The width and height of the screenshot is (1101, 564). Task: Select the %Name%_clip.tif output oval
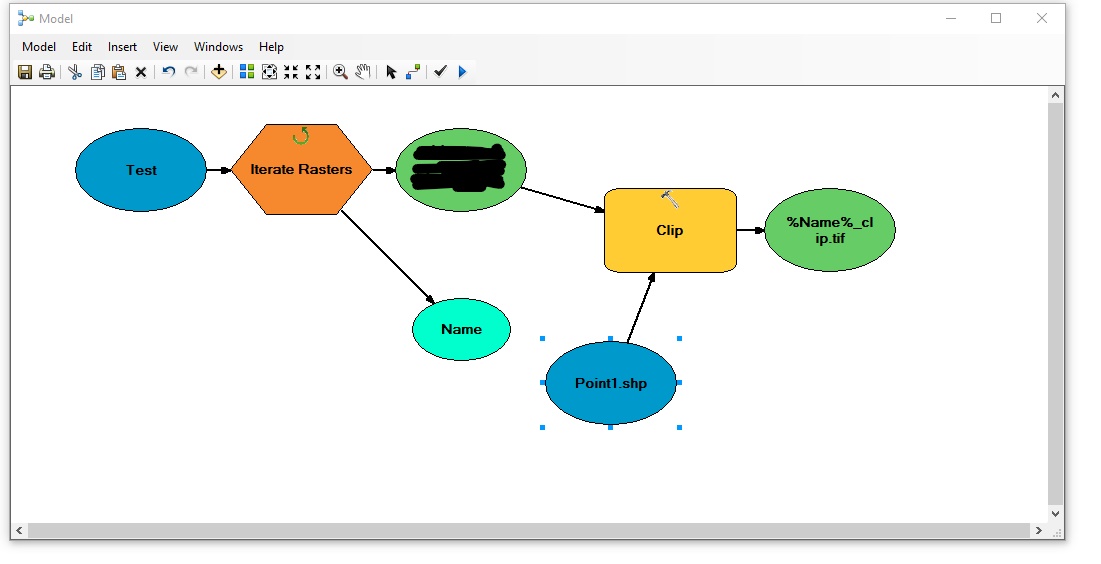pyautogui.click(x=830, y=230)
